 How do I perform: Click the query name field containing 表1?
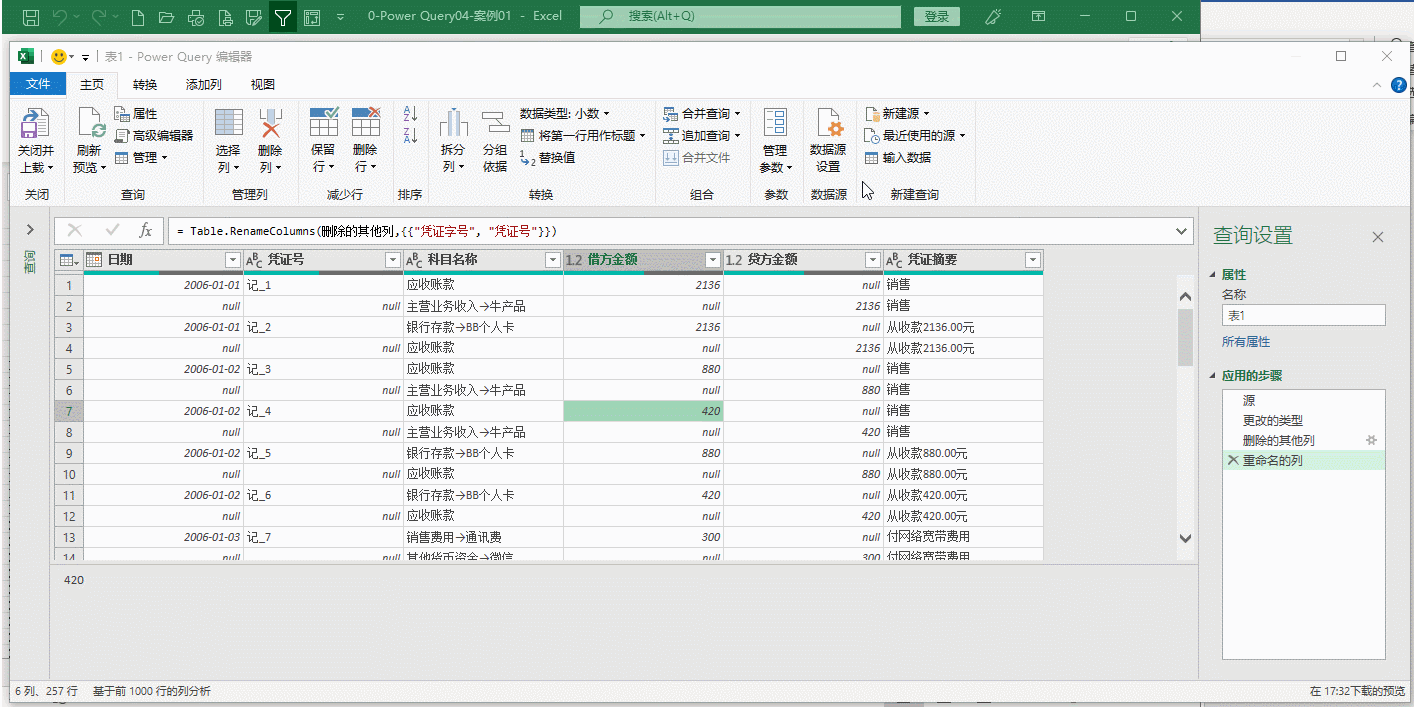point(1304,315)
